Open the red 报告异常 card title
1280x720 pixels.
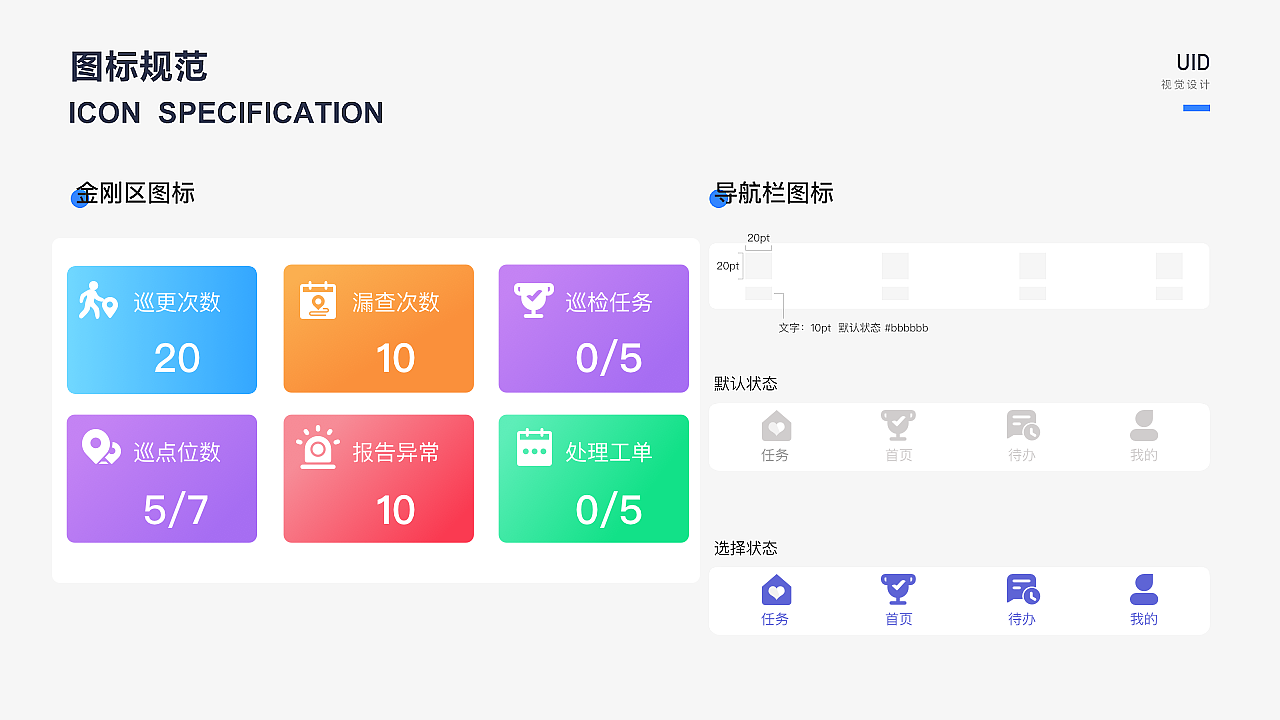coord(396,452)
